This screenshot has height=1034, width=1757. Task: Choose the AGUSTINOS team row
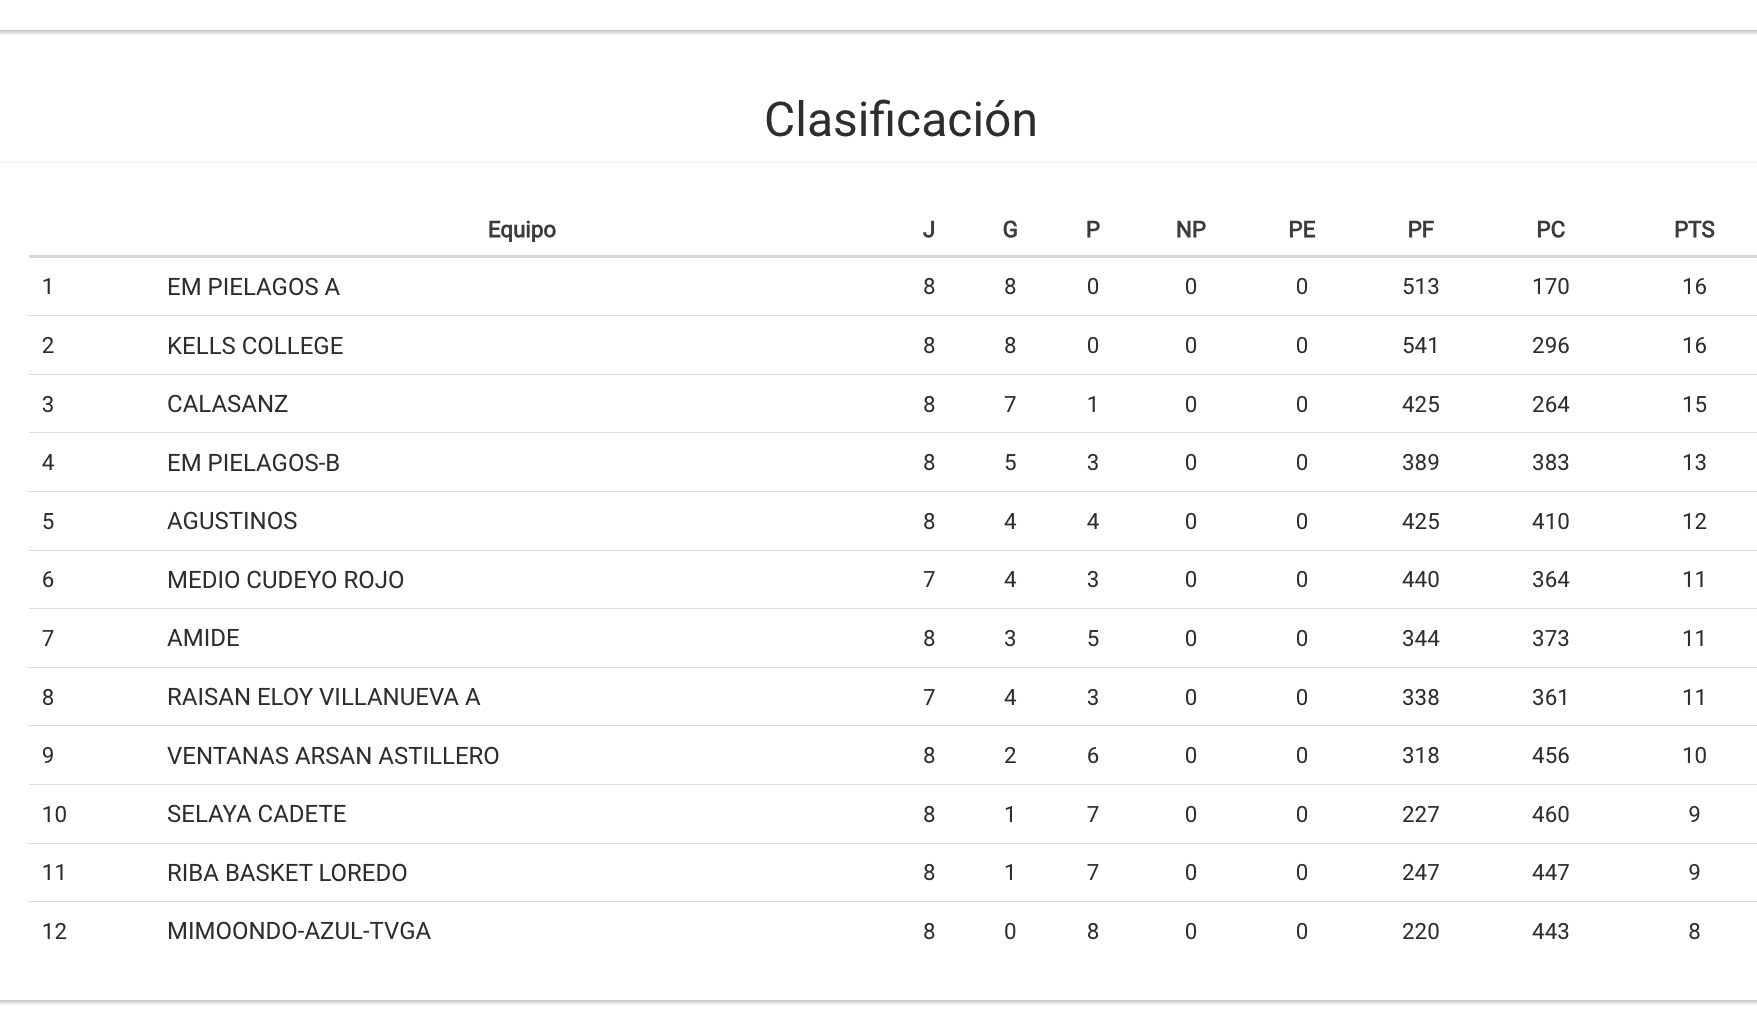[x=232, y=521]
